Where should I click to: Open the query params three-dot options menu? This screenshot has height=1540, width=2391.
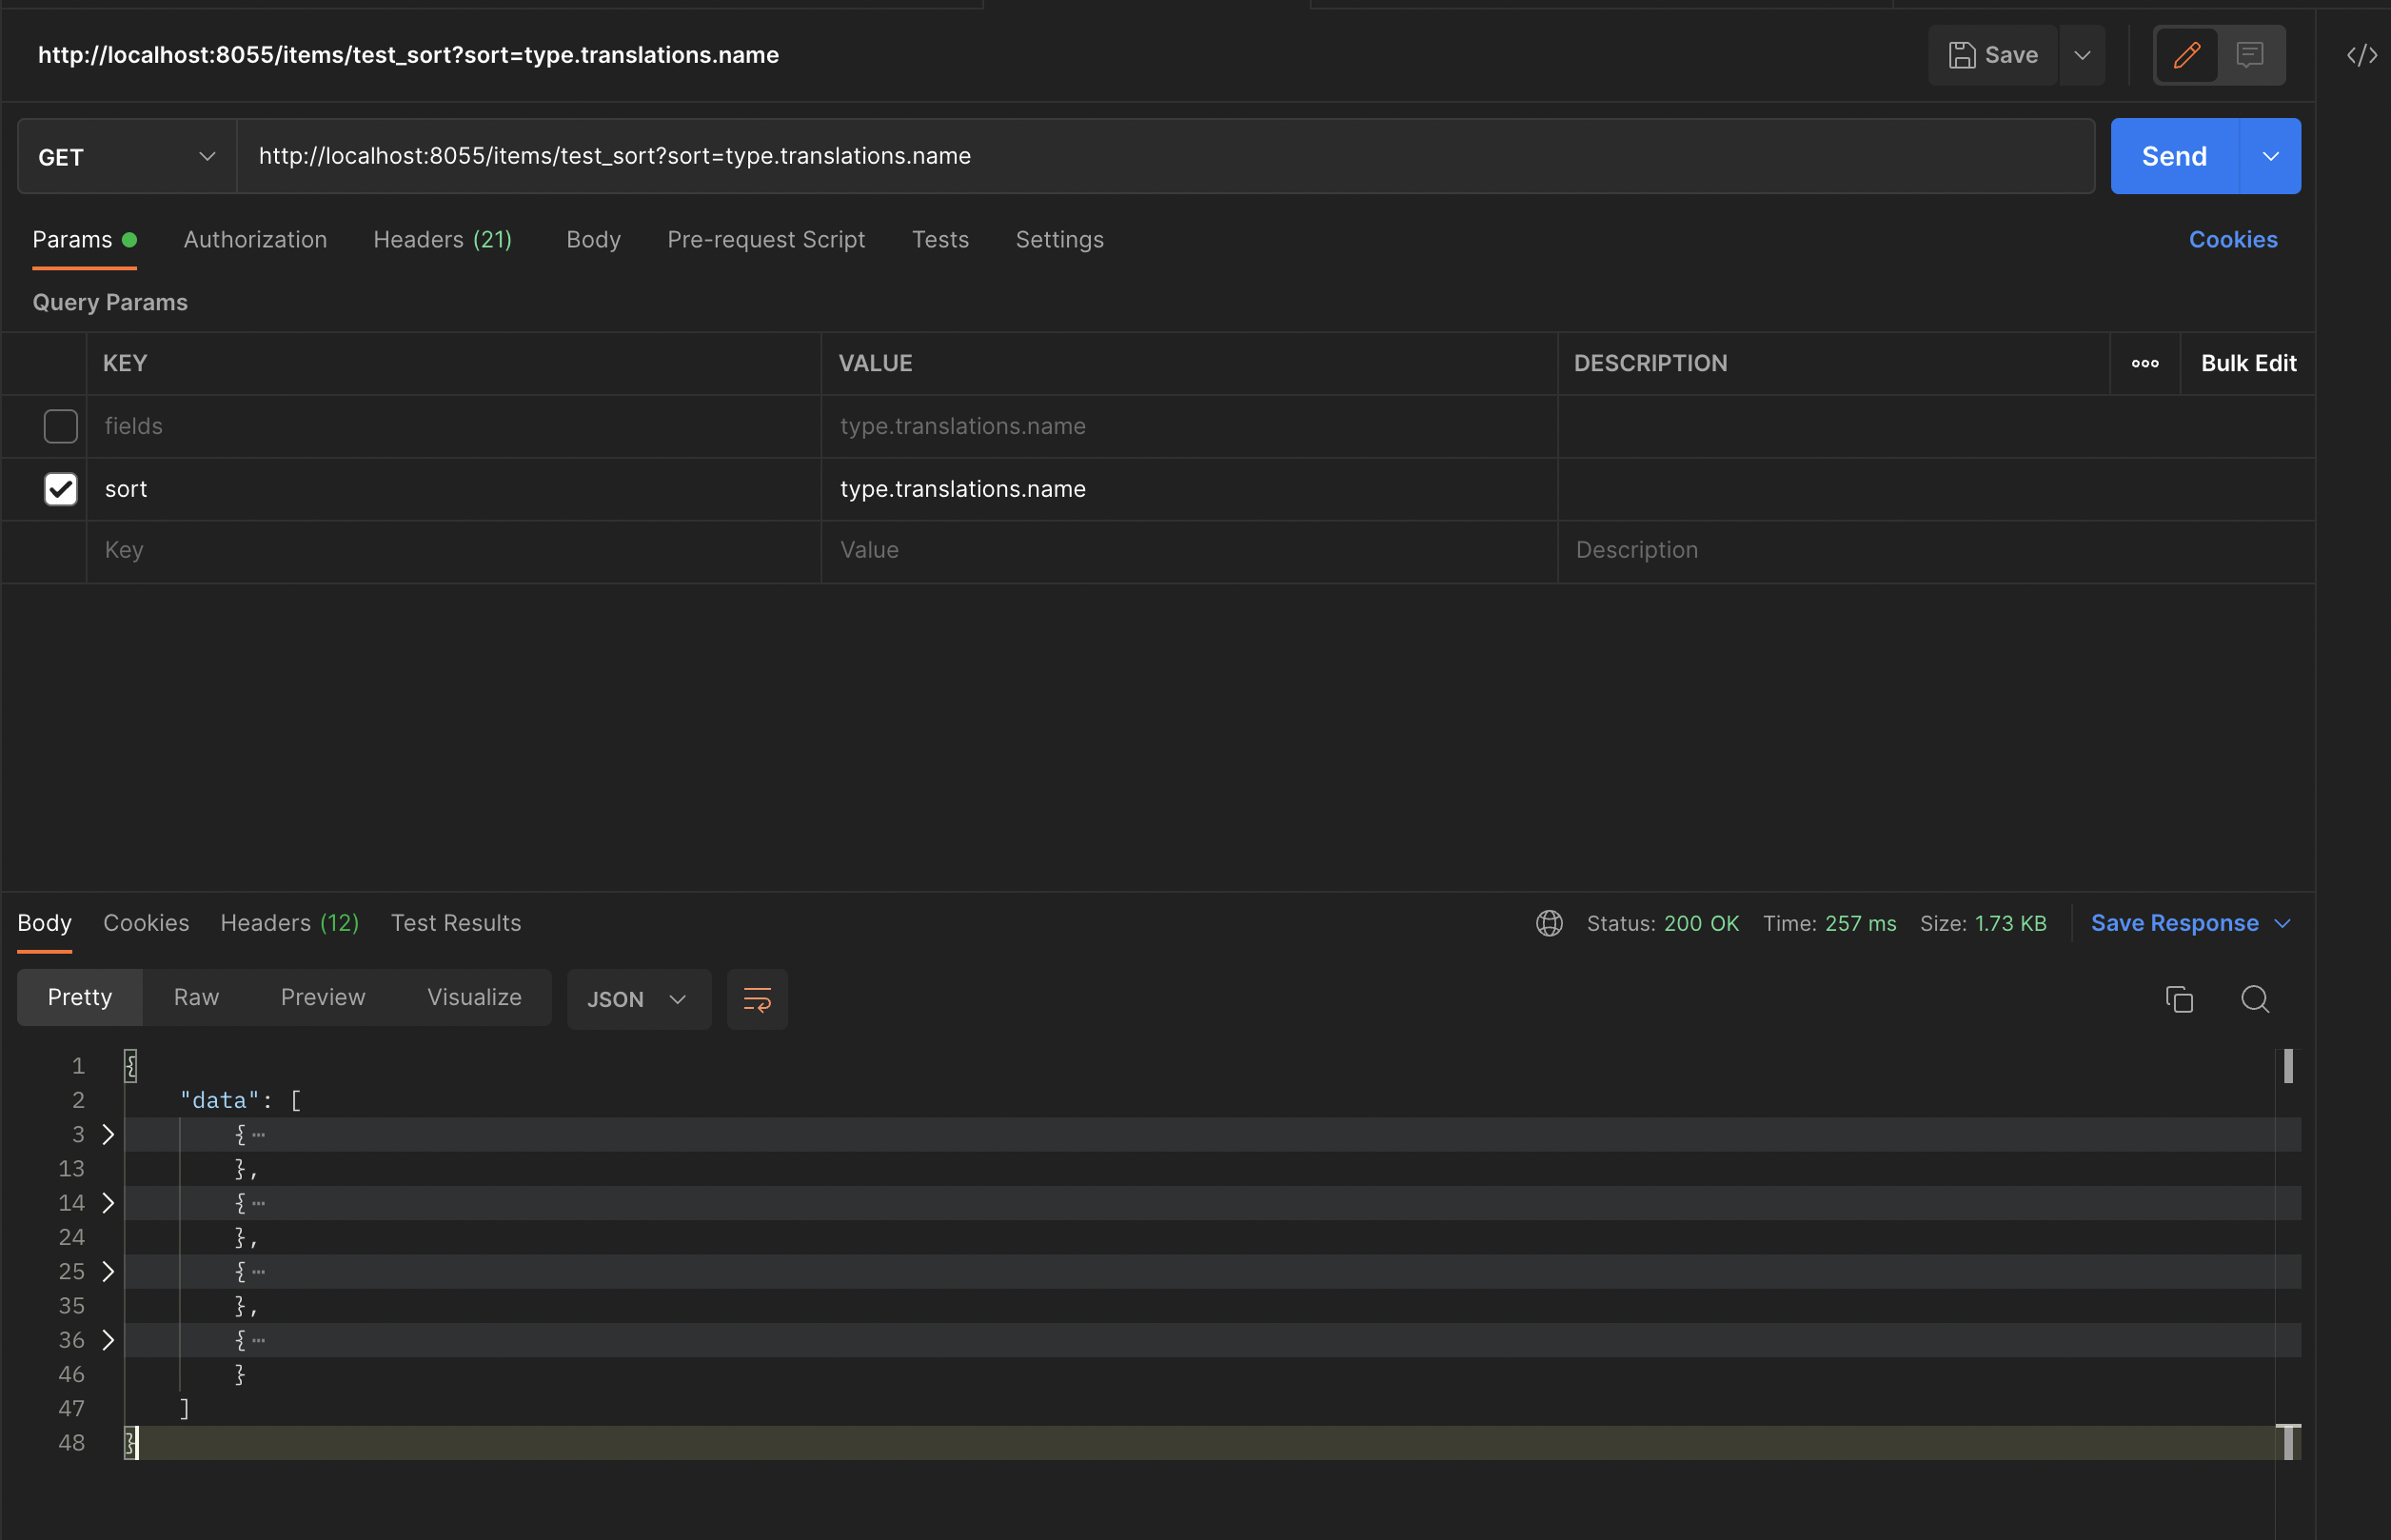tap(2144, 363)
